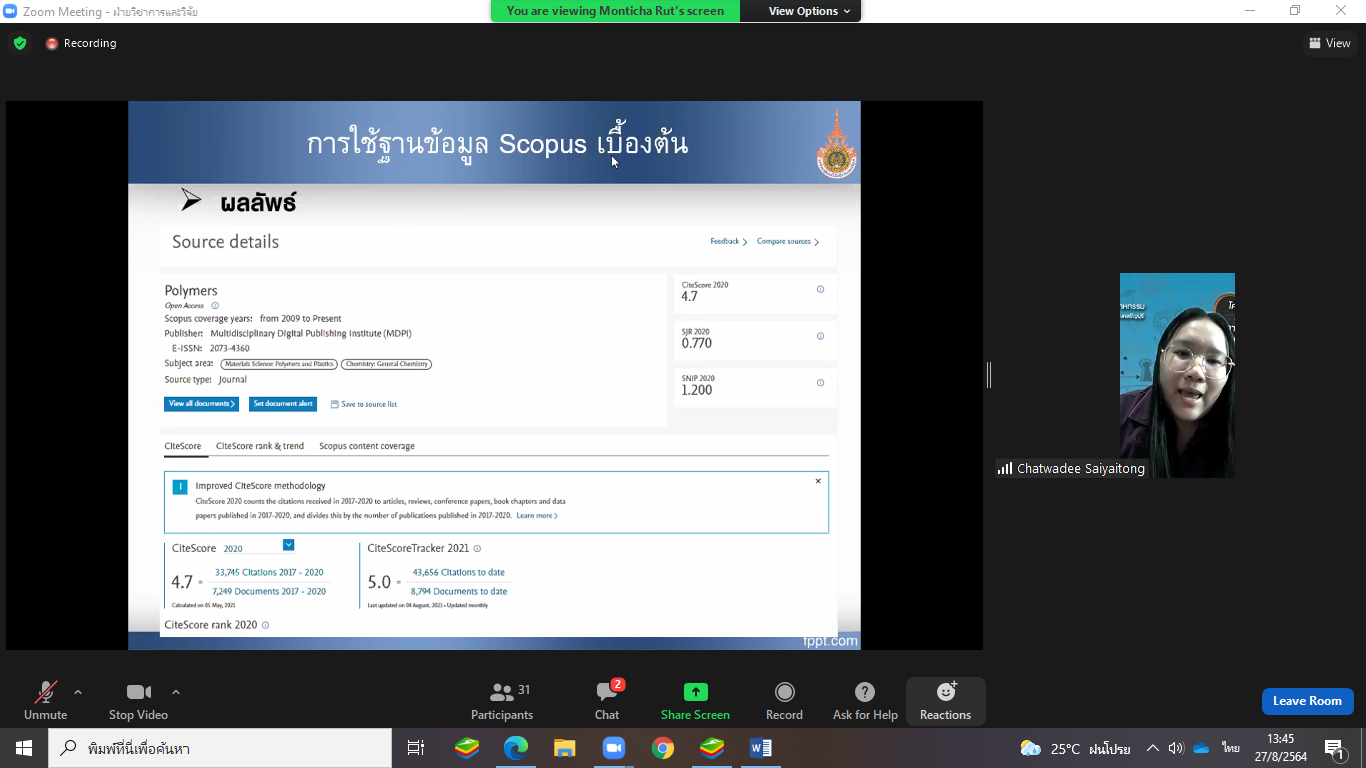Click the CiteScore rank 2020 info icon
Viewport: 1366px width, 768px height.
pos(265,625)
